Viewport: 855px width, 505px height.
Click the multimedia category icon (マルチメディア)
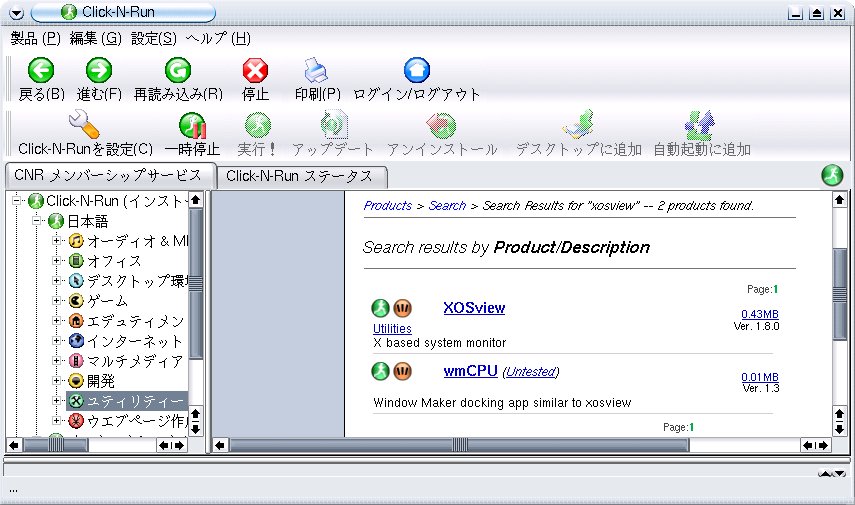(x=76, y=360)
